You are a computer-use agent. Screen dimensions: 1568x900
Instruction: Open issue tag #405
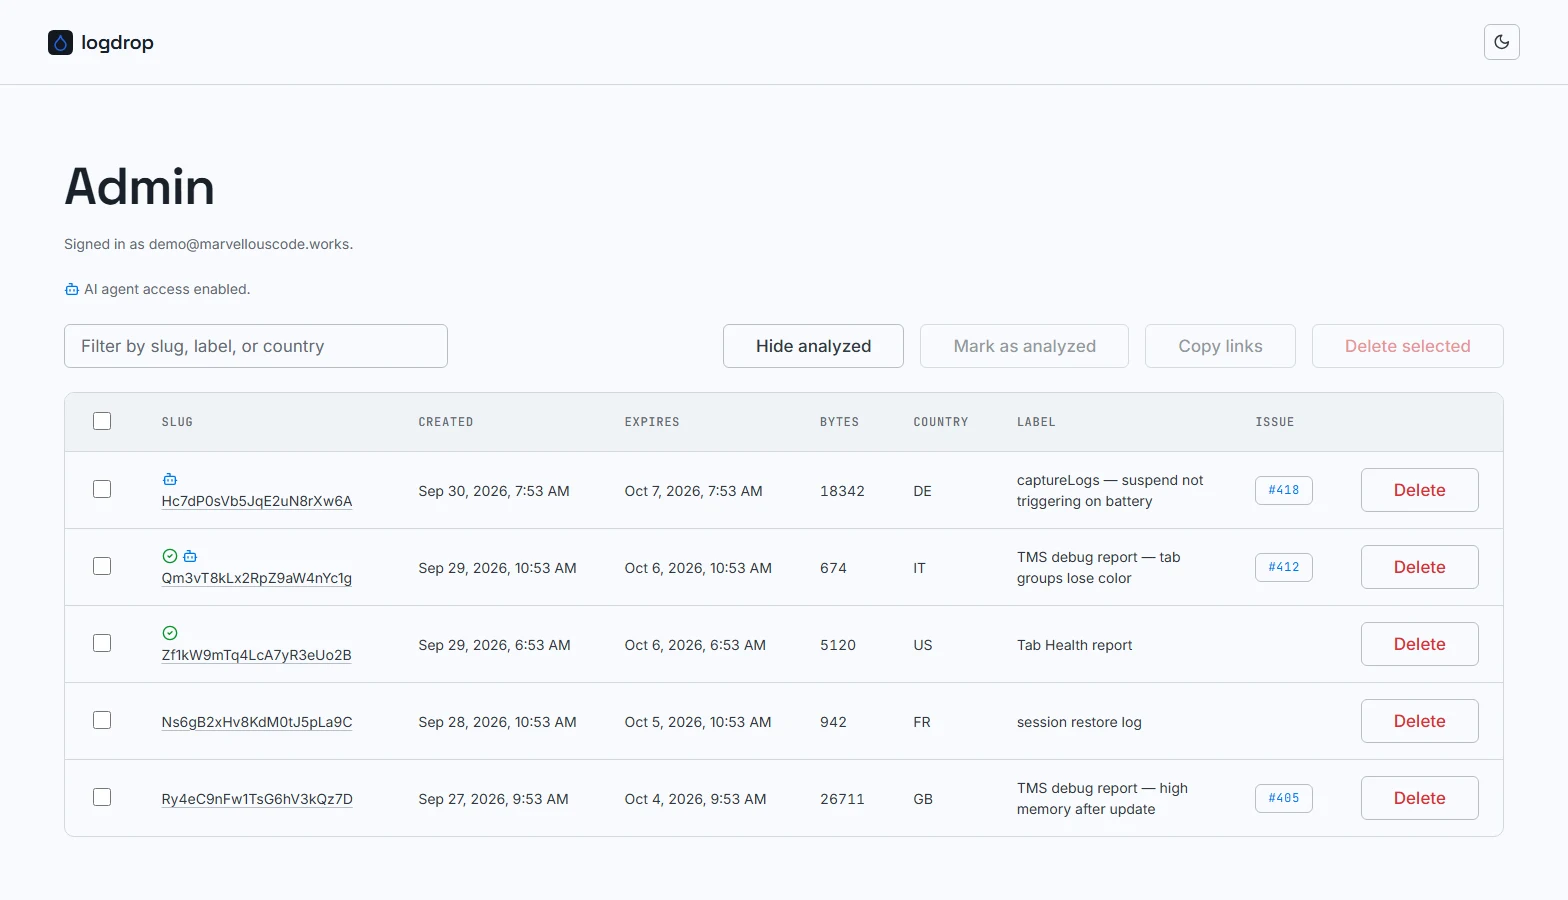(x=1284, y=798)
